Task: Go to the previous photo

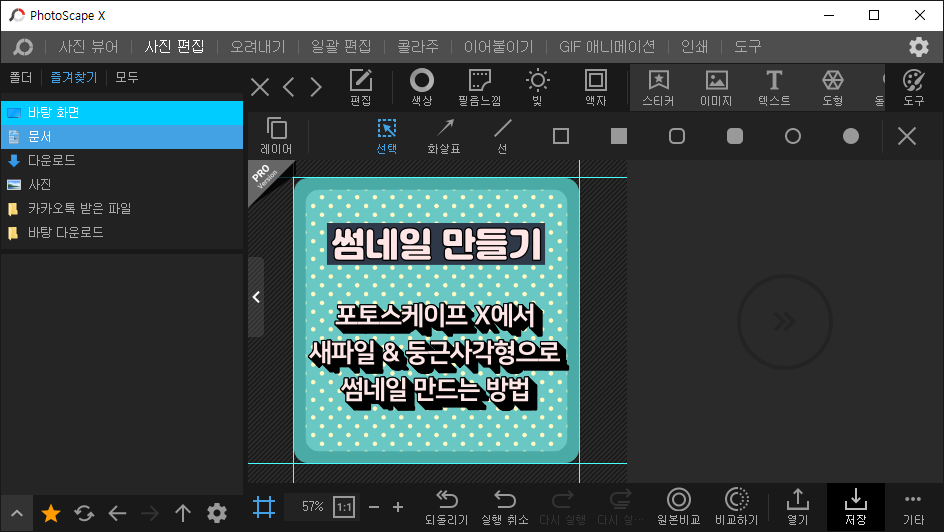Action: (289, 87)
